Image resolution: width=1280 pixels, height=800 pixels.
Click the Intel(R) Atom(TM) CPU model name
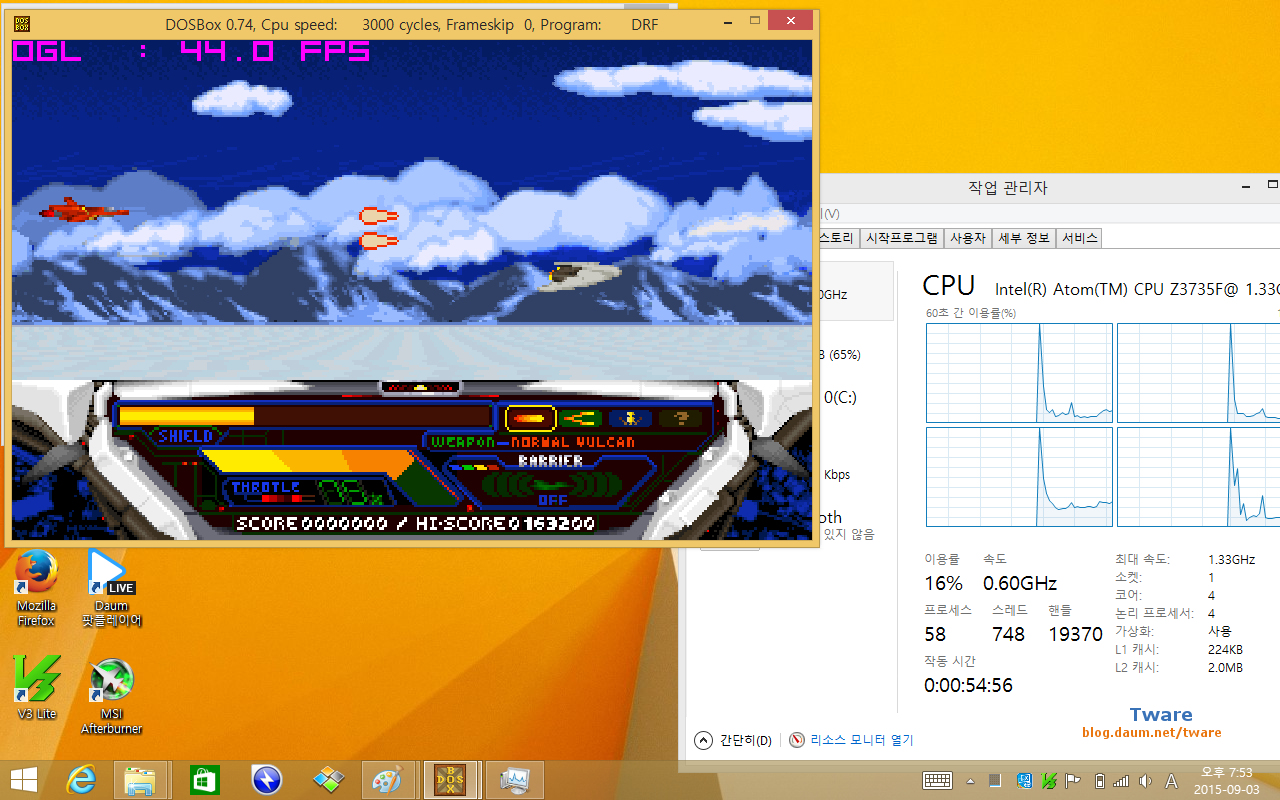pos(1137,289)
